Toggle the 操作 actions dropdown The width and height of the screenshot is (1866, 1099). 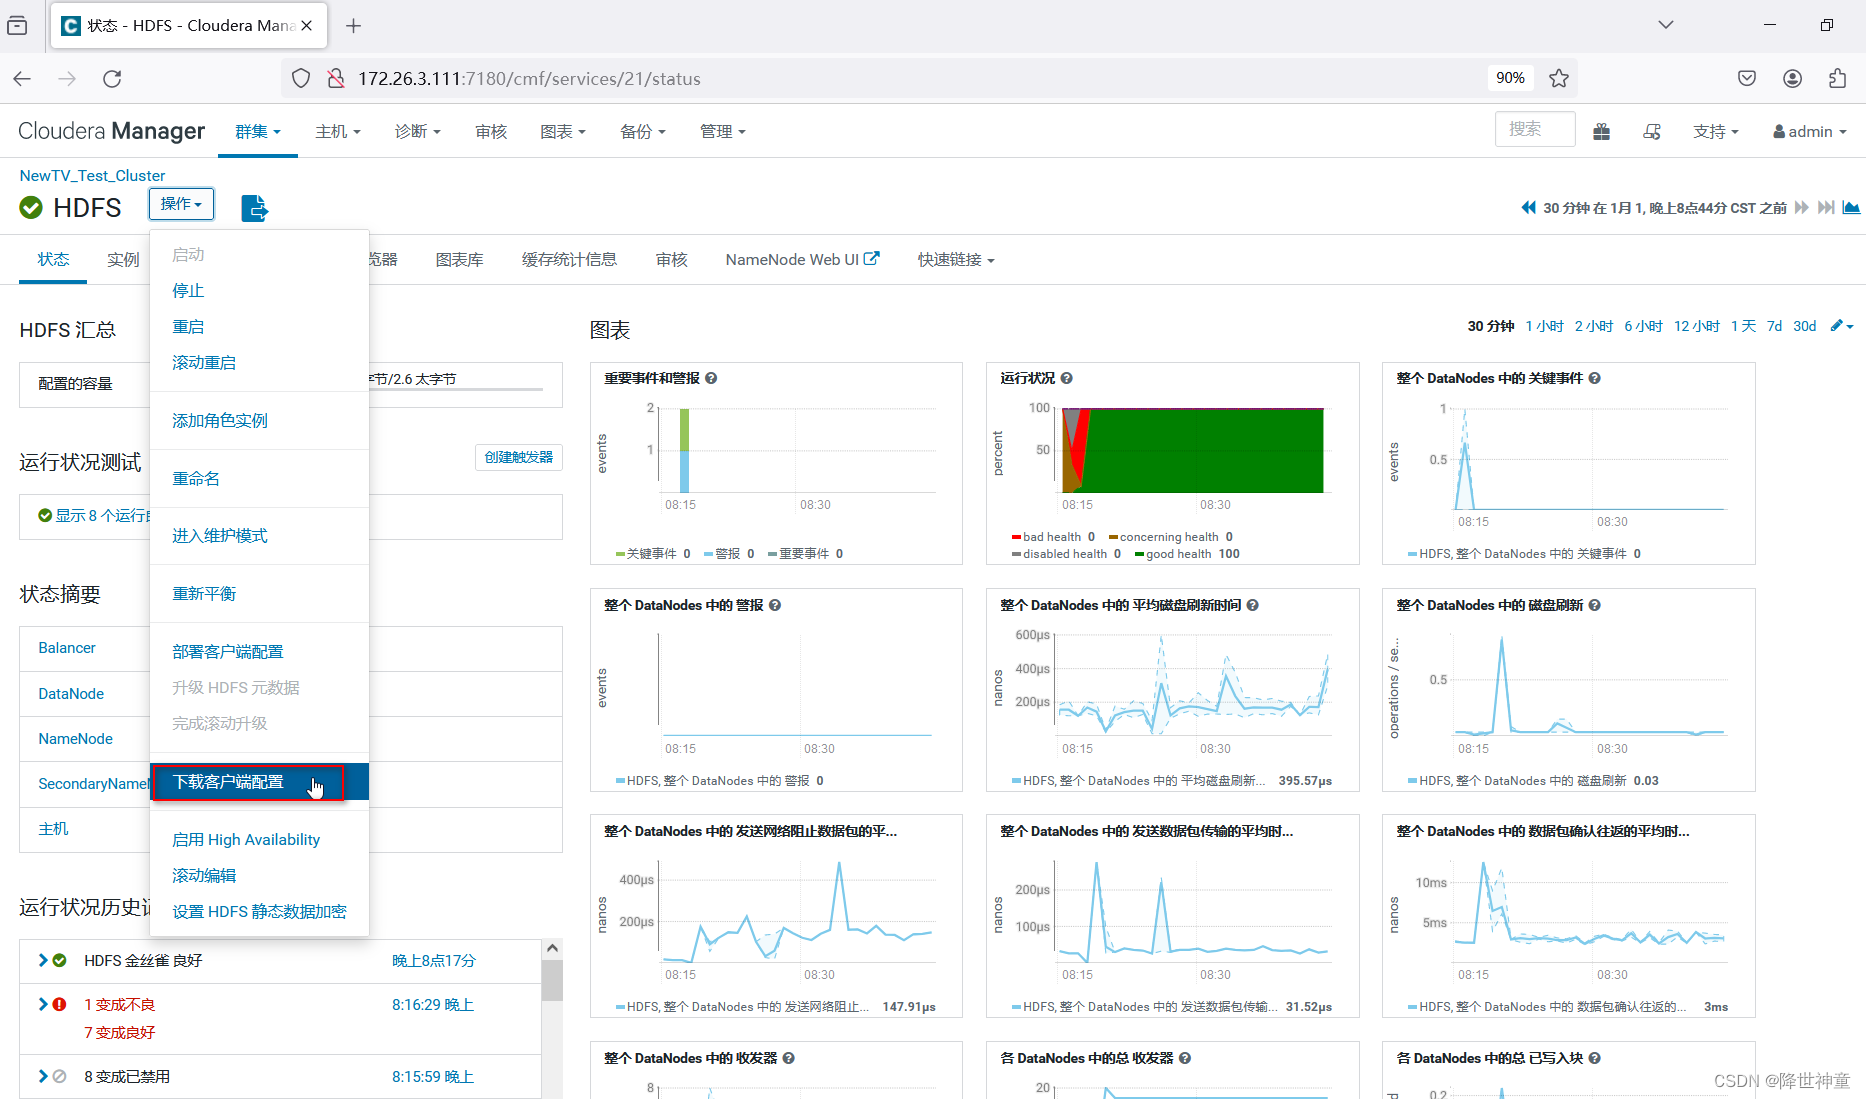click(x=181, y=204)
